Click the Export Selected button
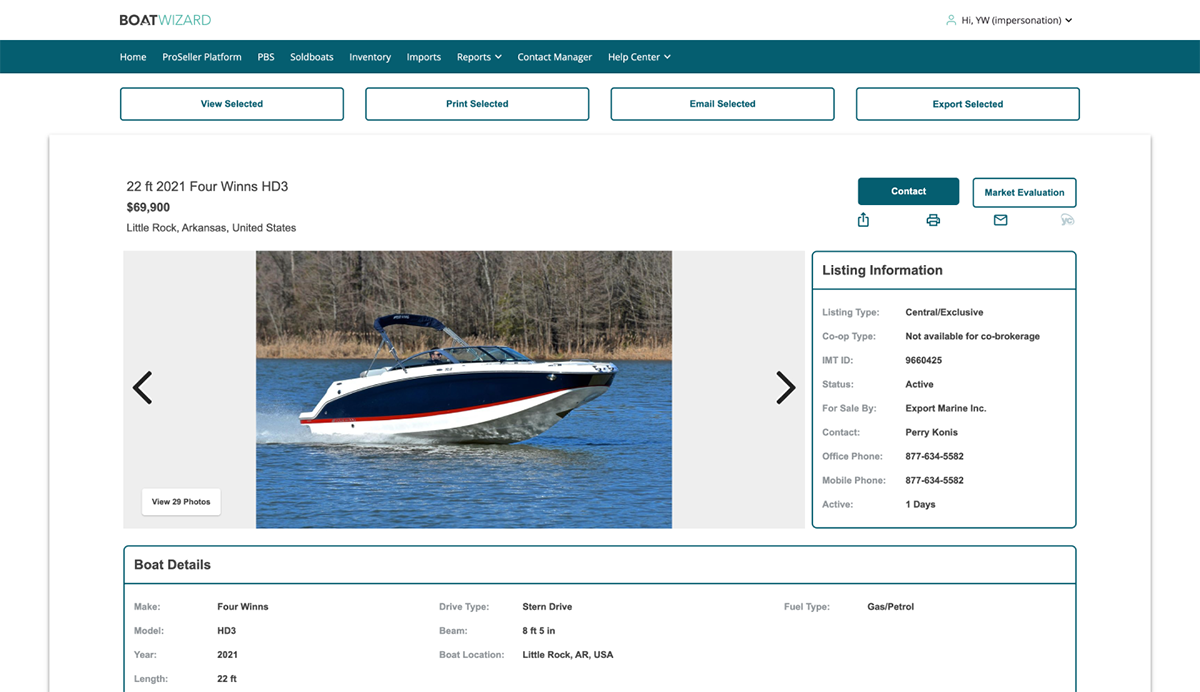The image size is (1200, 692). pyautogui.click(x=968, y=104)
